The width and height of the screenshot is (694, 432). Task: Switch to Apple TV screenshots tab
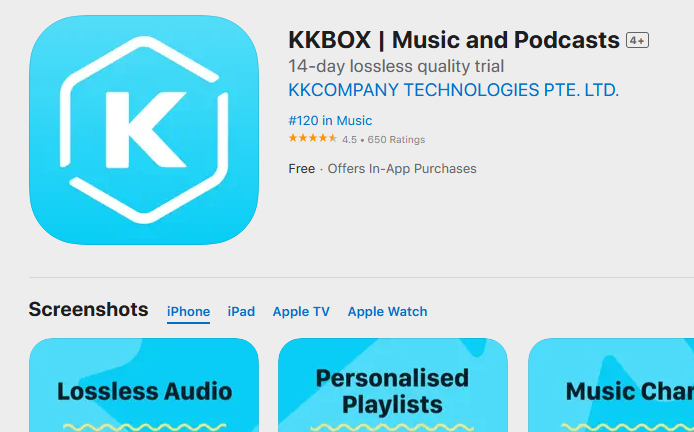click(x=301, y=312)
